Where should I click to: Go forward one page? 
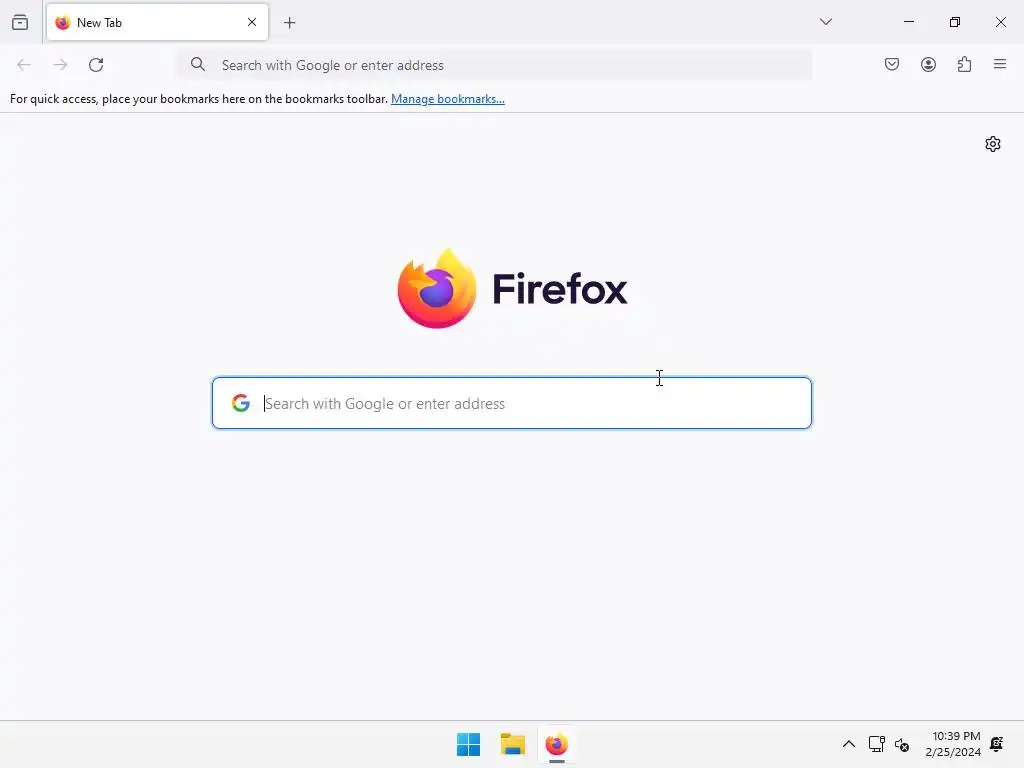(x=60, y=65)
